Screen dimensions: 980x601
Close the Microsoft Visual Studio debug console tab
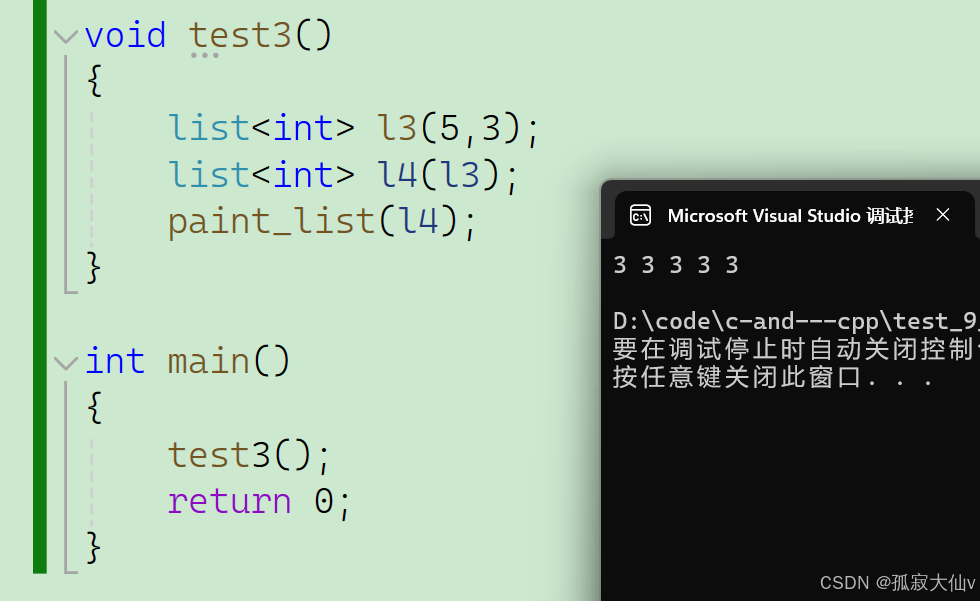click(942, 215)
